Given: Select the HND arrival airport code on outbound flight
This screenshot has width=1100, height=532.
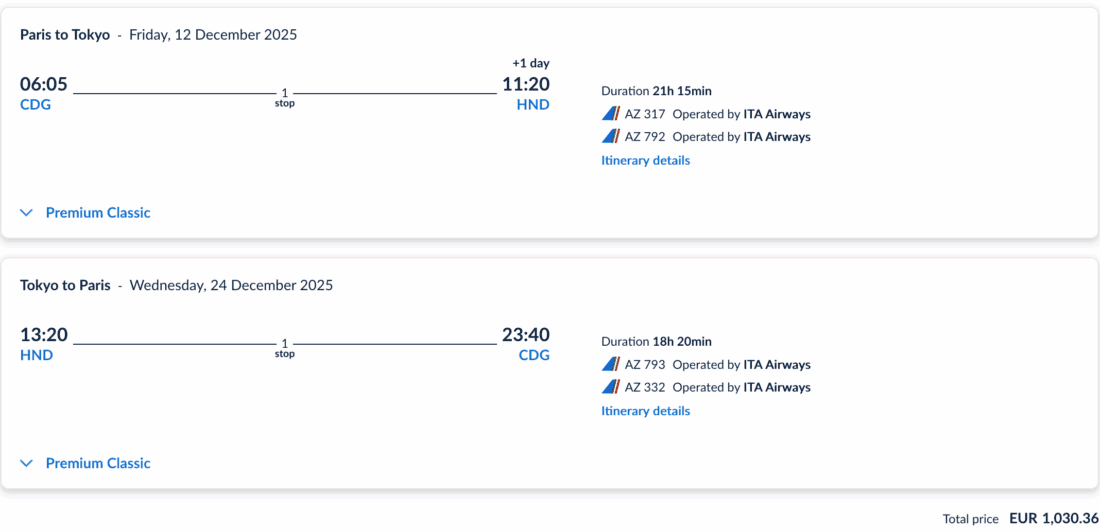Looking at the screenshot, I should [533, 105].
